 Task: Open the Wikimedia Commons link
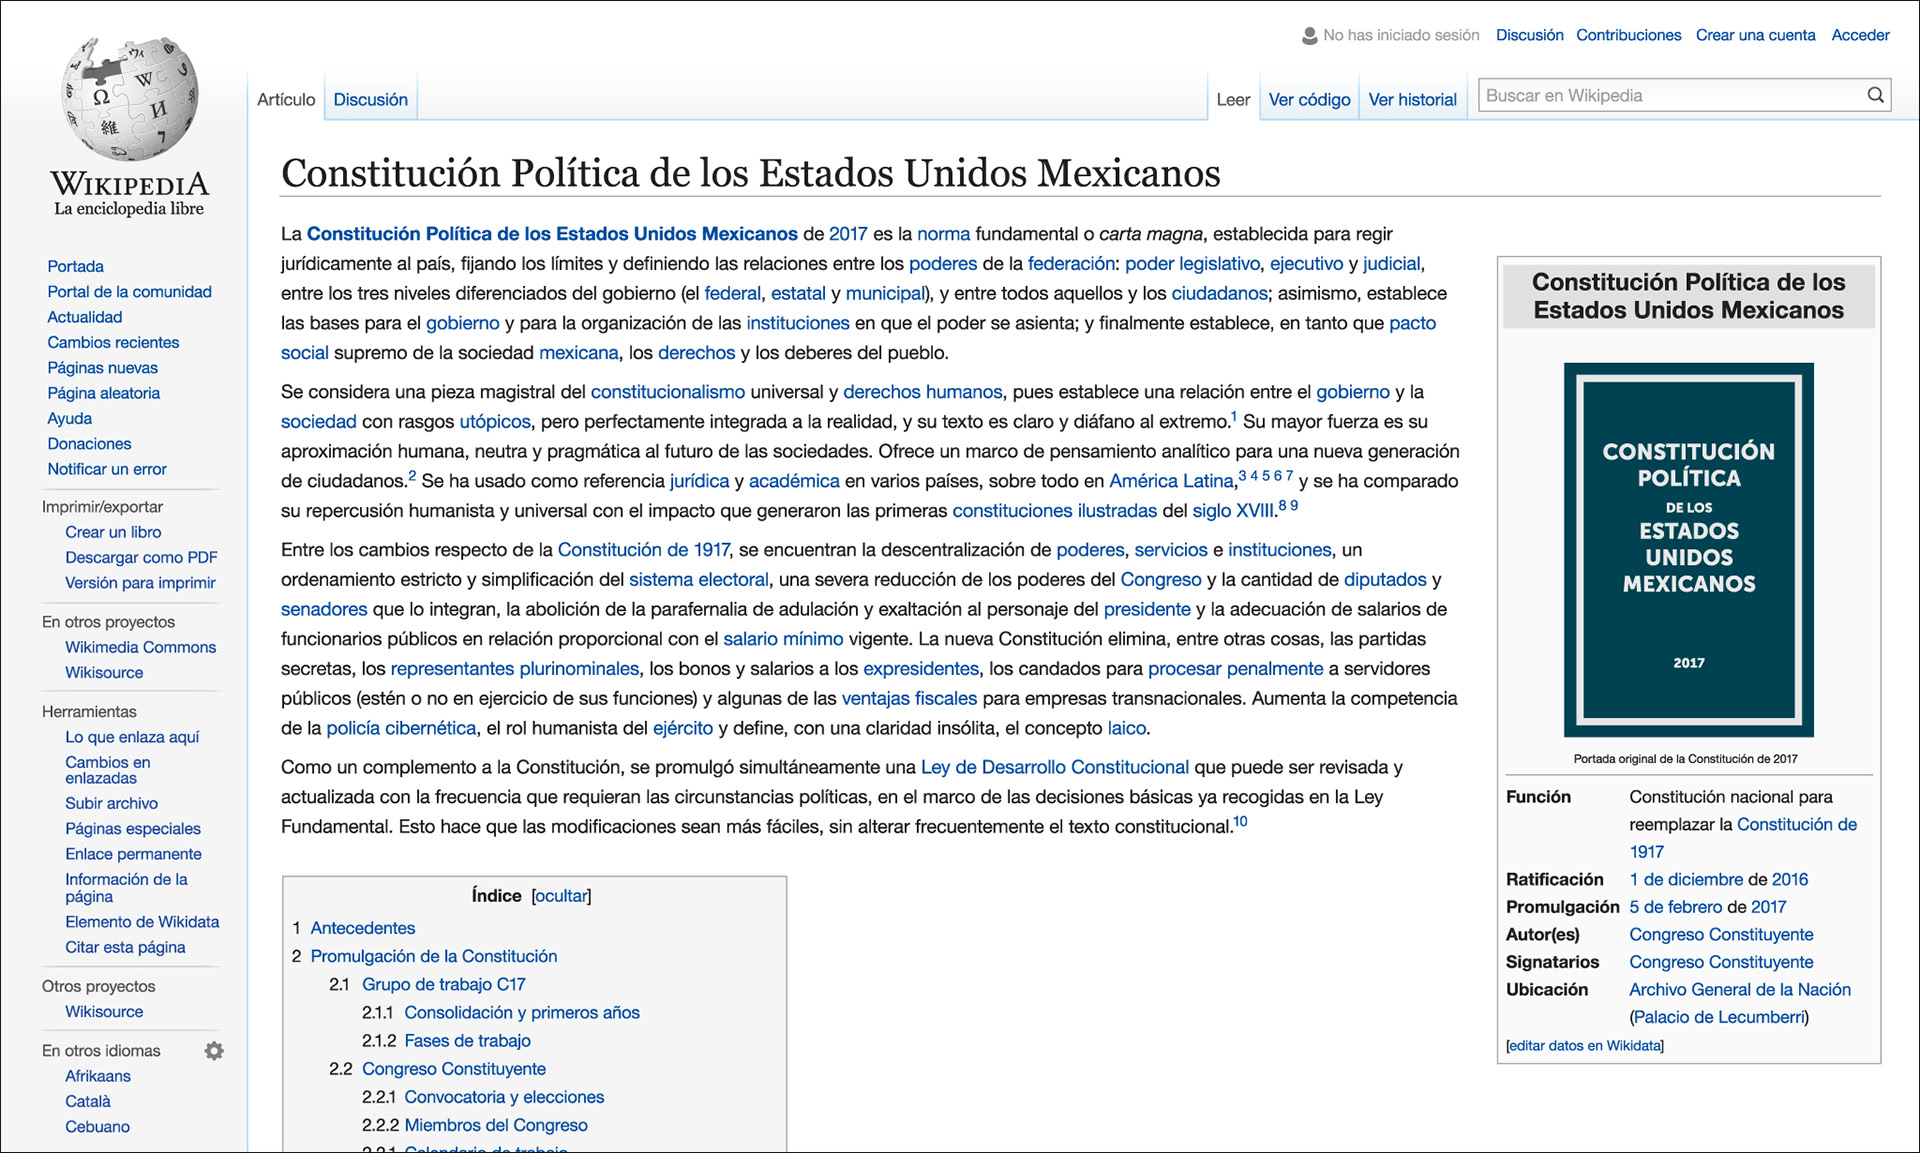tap(140, 647)
